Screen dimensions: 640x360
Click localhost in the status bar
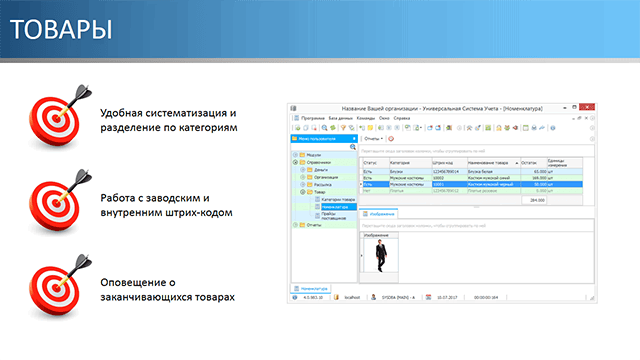point(352,298)
